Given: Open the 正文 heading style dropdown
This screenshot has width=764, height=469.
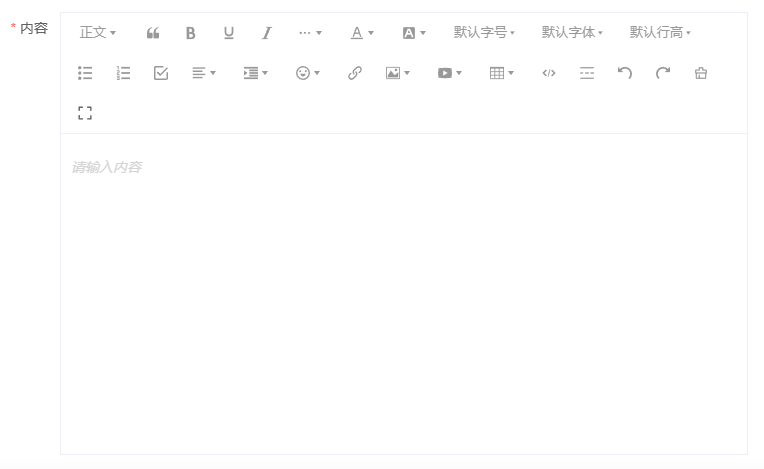Looking at the screenshot, I should [97, 33].
